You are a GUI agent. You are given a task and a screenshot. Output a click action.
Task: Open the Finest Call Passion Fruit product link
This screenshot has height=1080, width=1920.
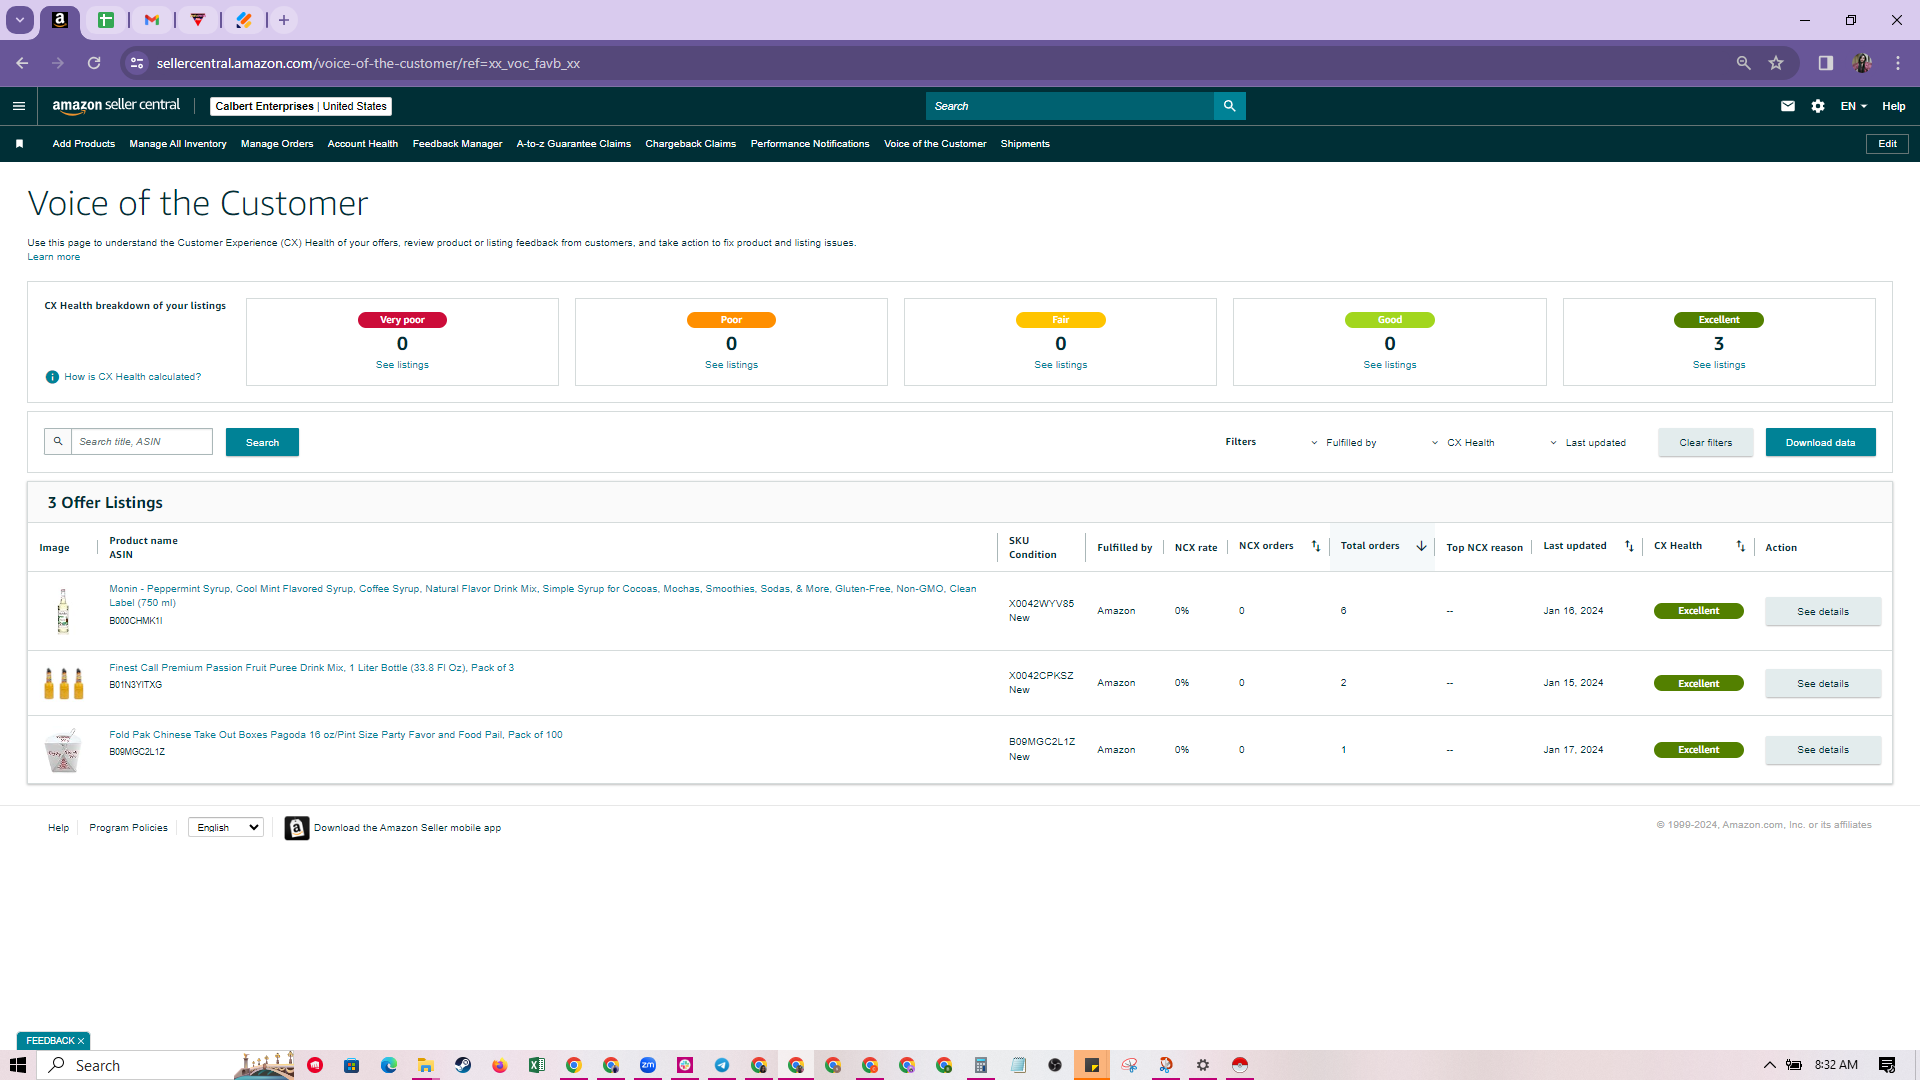[x=312, y=668]
